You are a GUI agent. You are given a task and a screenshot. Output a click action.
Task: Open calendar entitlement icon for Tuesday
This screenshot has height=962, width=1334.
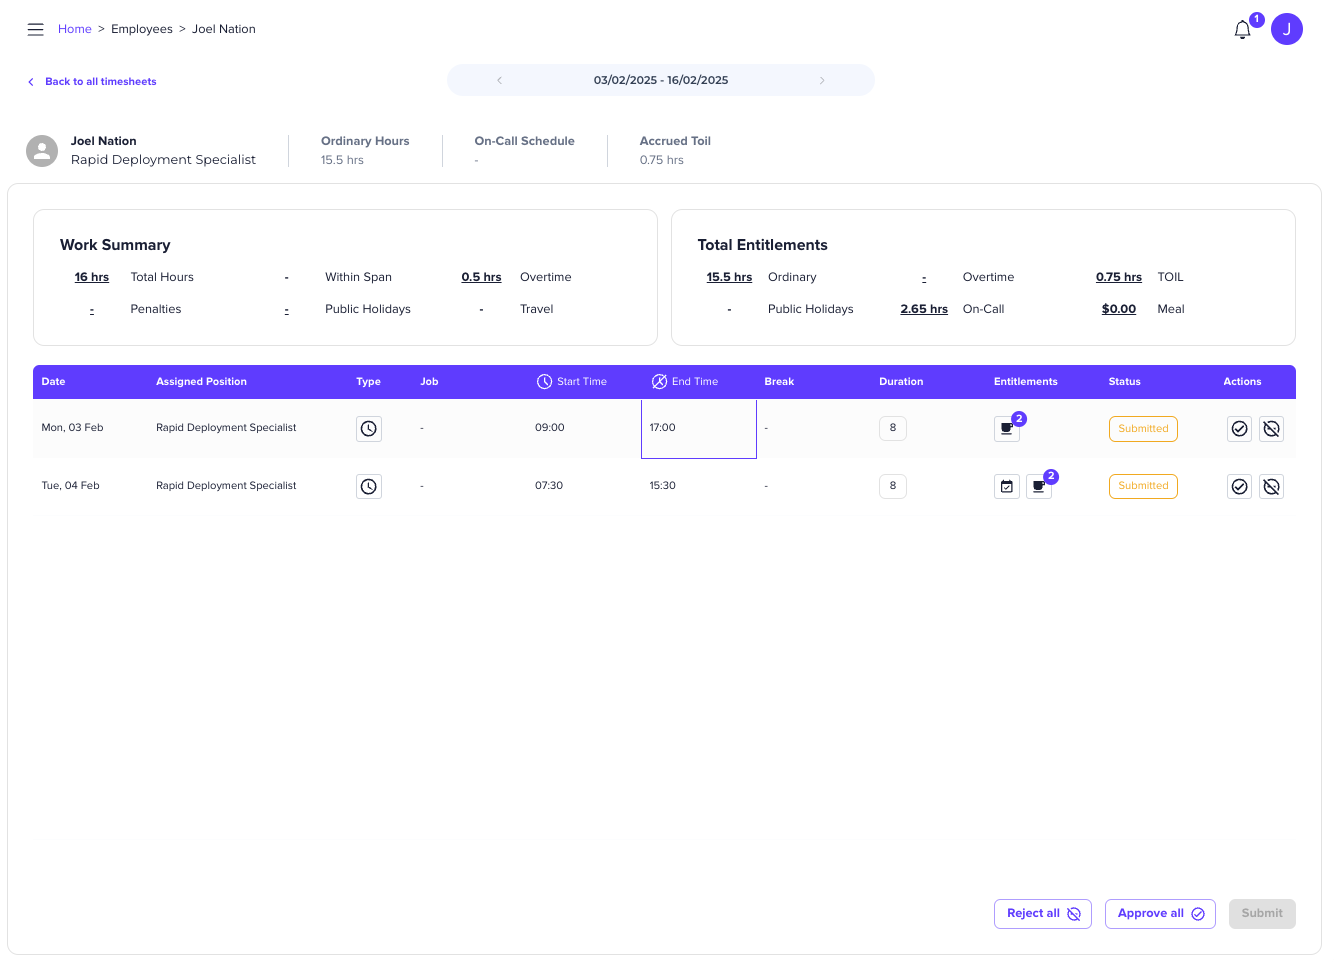click(1007, 487)
